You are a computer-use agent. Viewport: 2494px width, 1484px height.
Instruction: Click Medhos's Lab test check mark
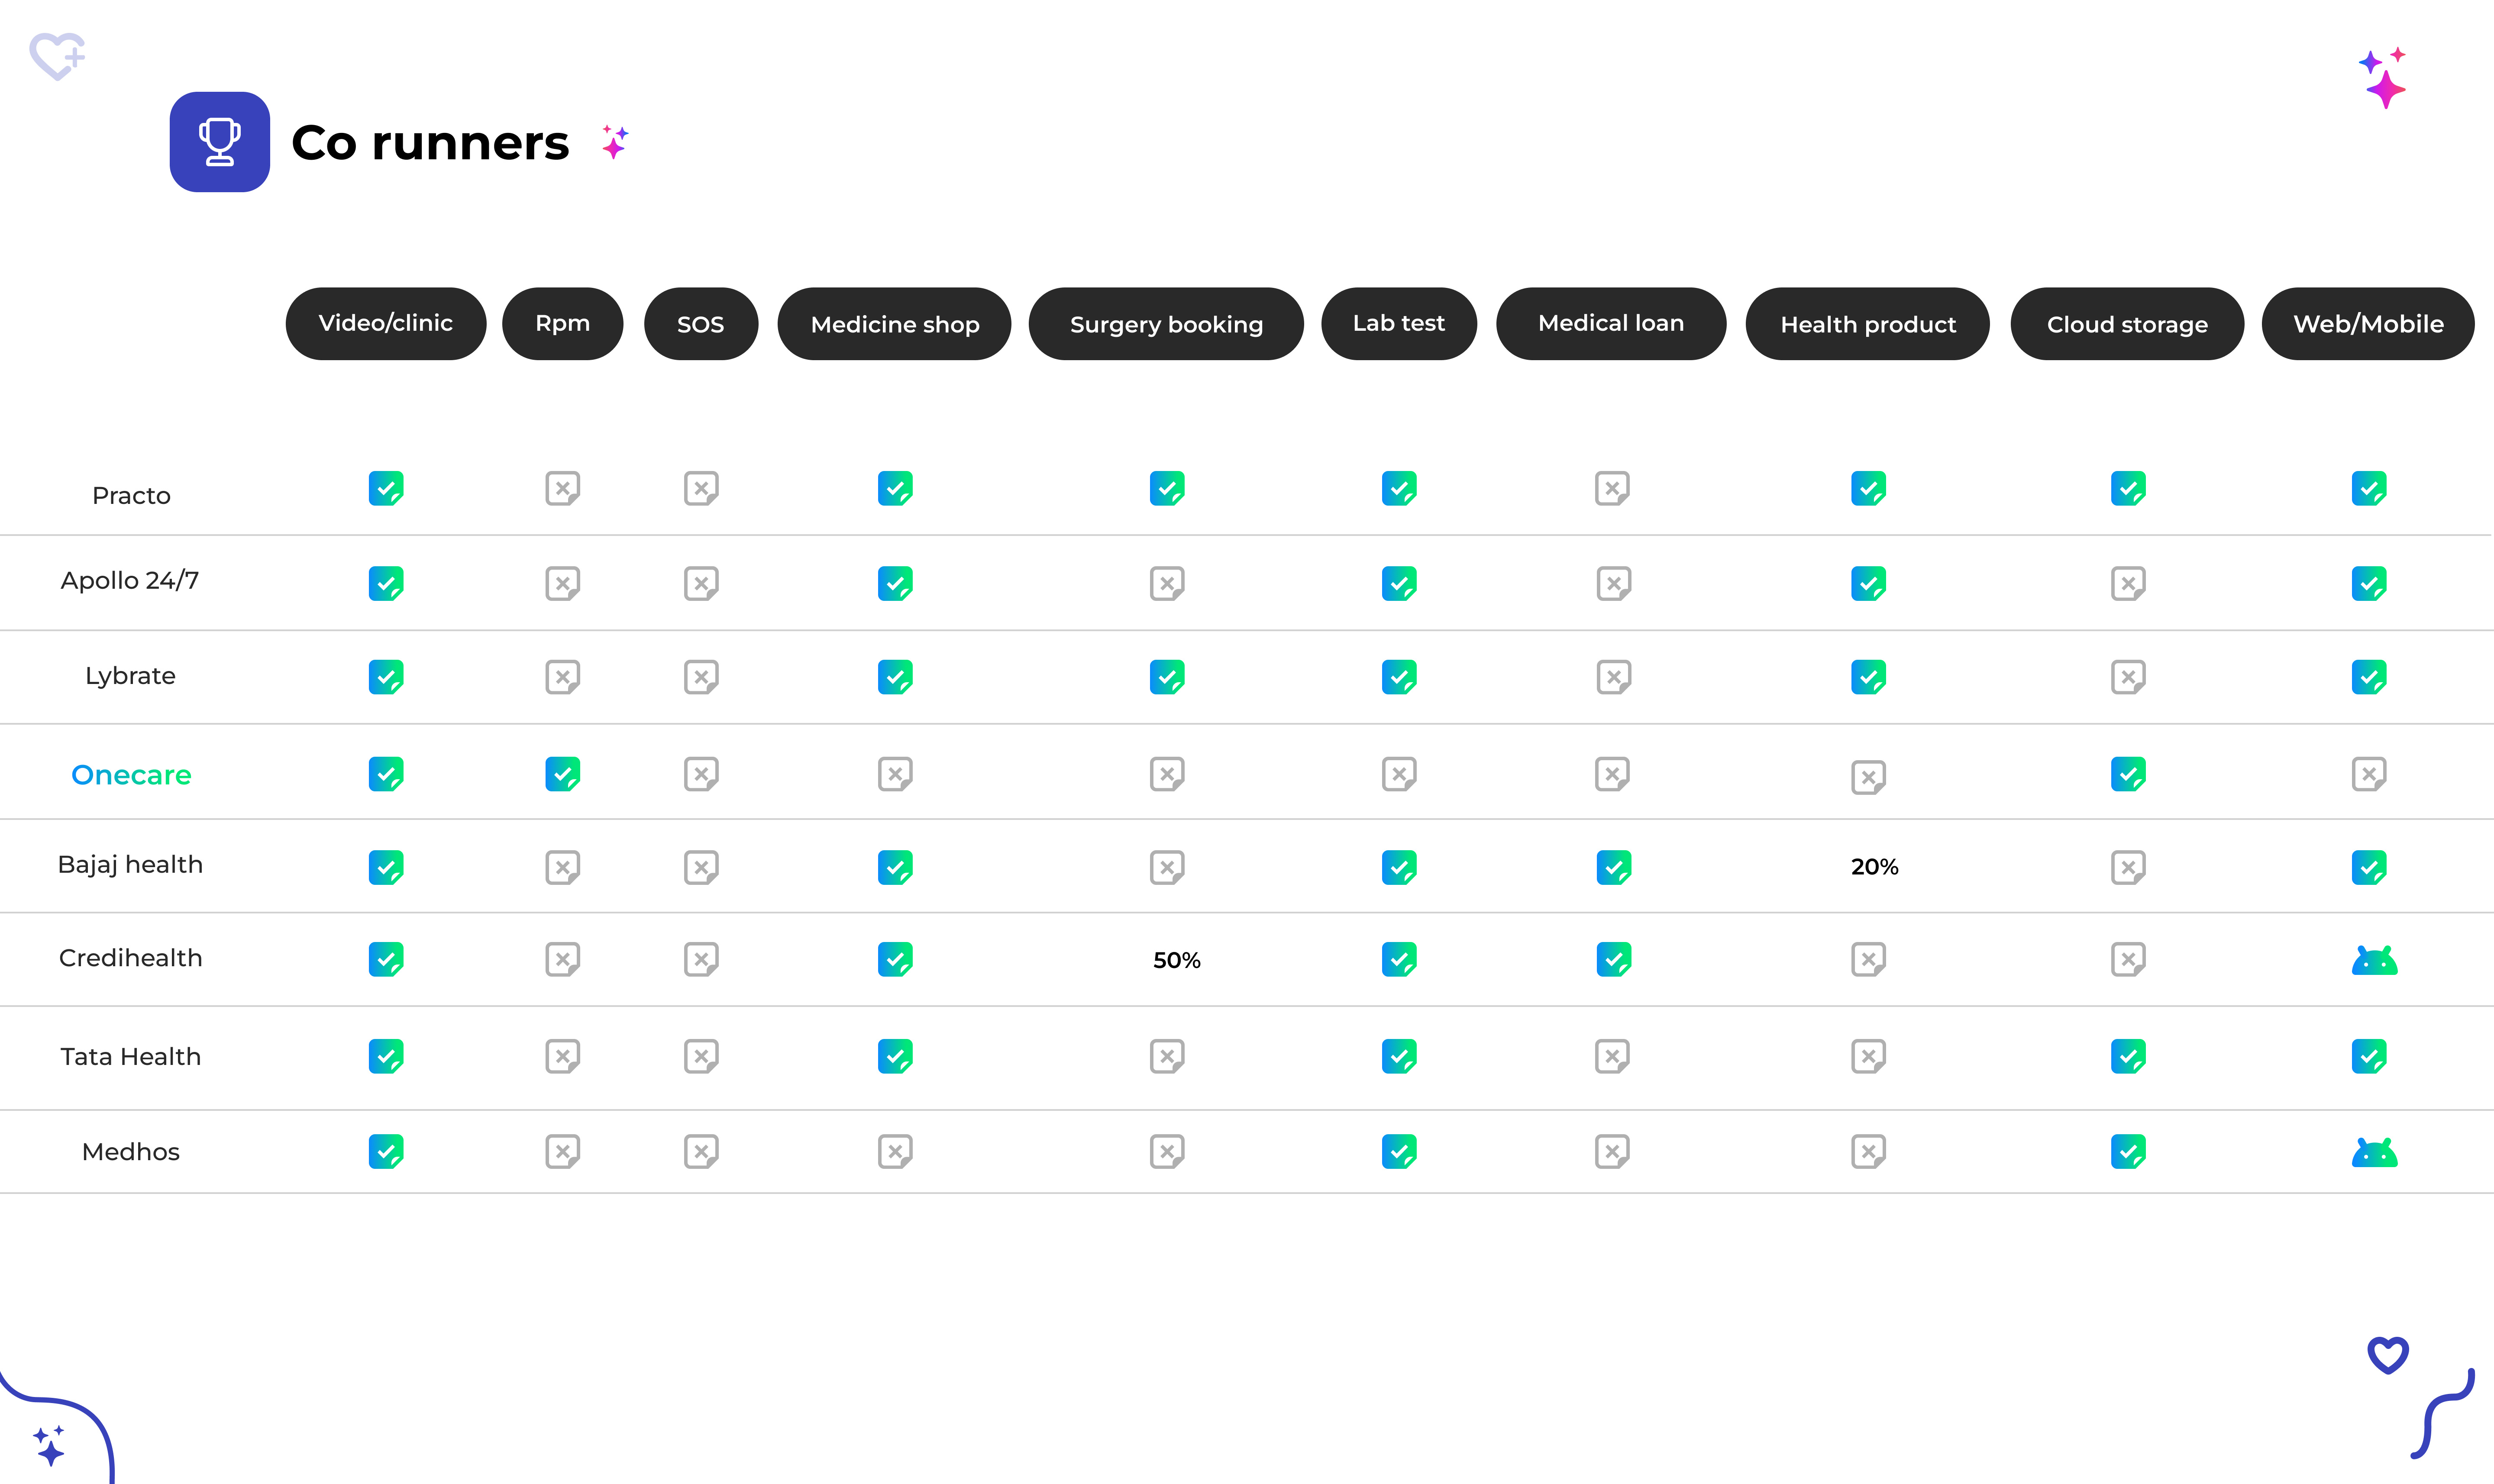[1399, 1151]
